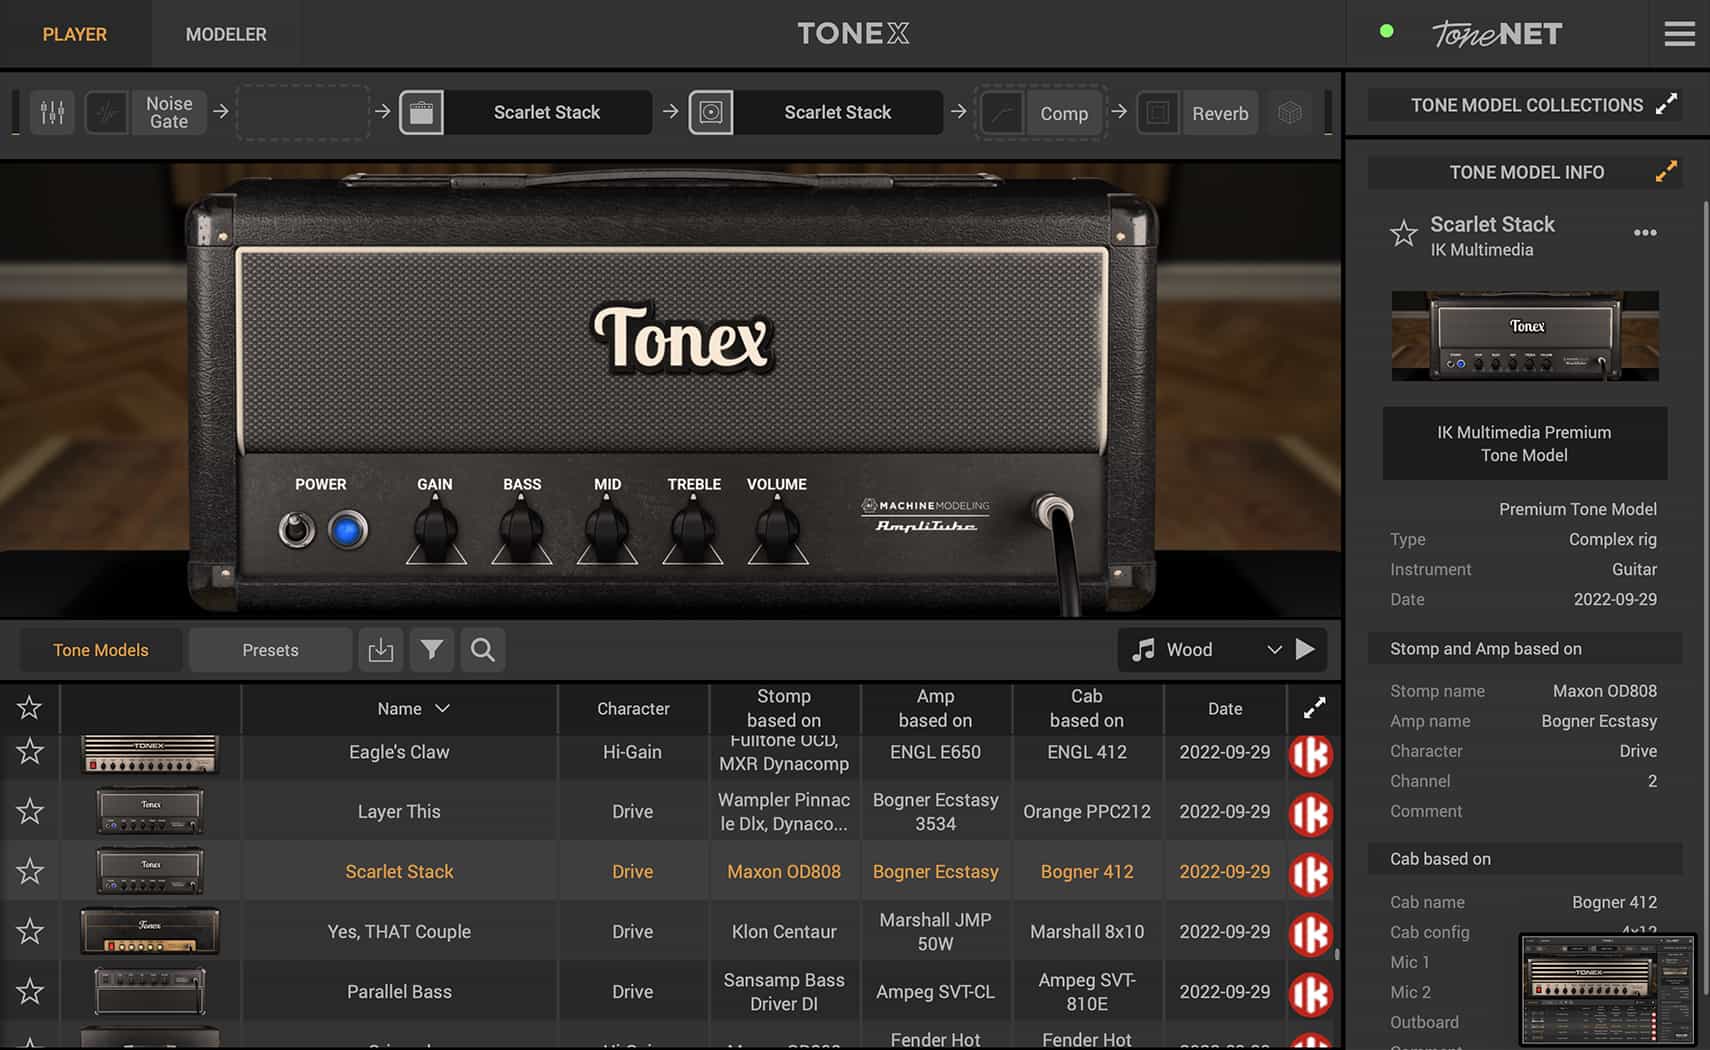Click the favorites star column header
The width and height of the screenshot is (1710, 1050).
click(x=29, y=708)
